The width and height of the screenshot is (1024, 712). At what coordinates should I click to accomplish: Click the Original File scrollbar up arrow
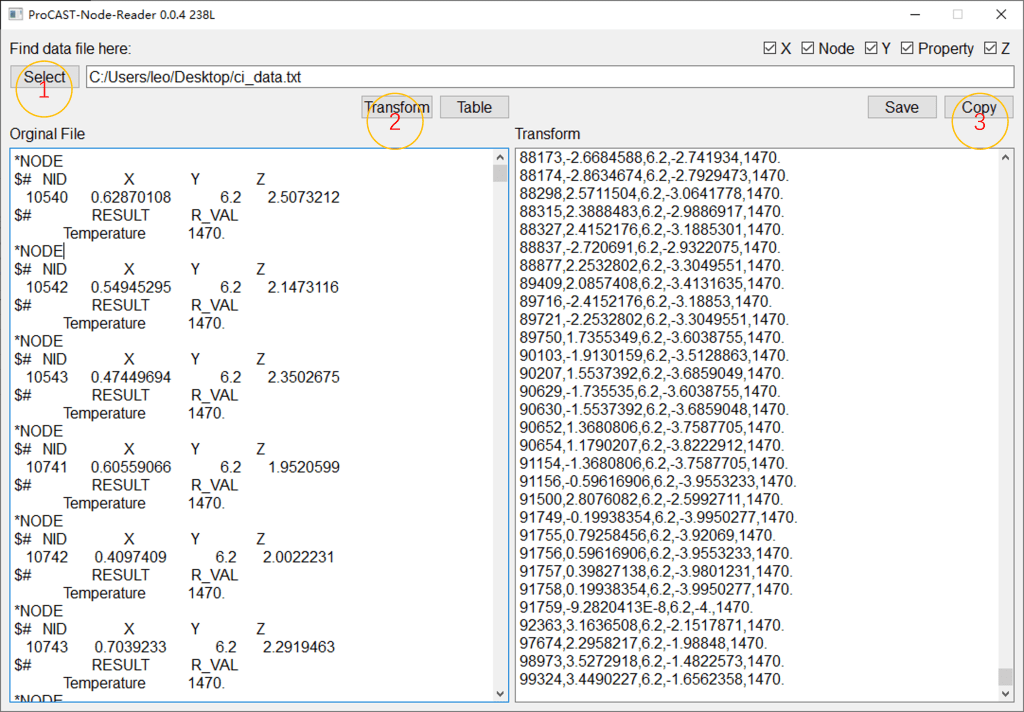(x=500, y=157)
